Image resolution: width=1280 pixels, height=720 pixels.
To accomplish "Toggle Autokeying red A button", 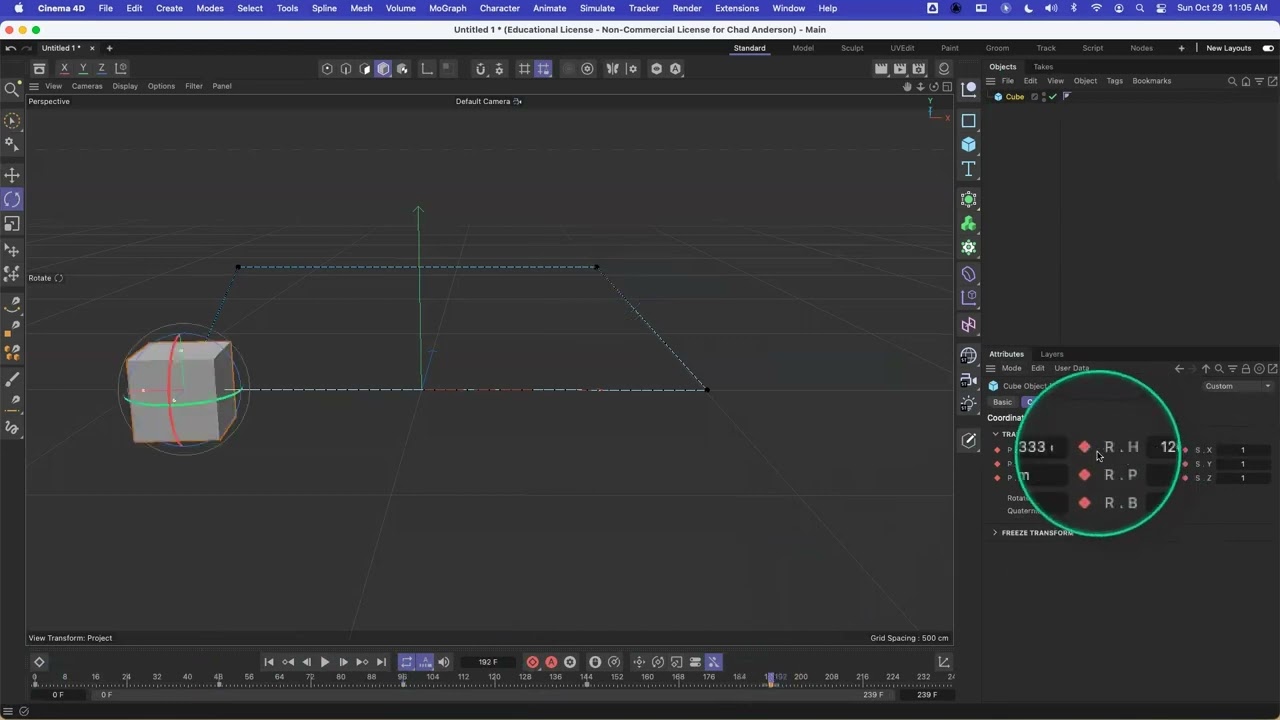I will coord(551,662).
